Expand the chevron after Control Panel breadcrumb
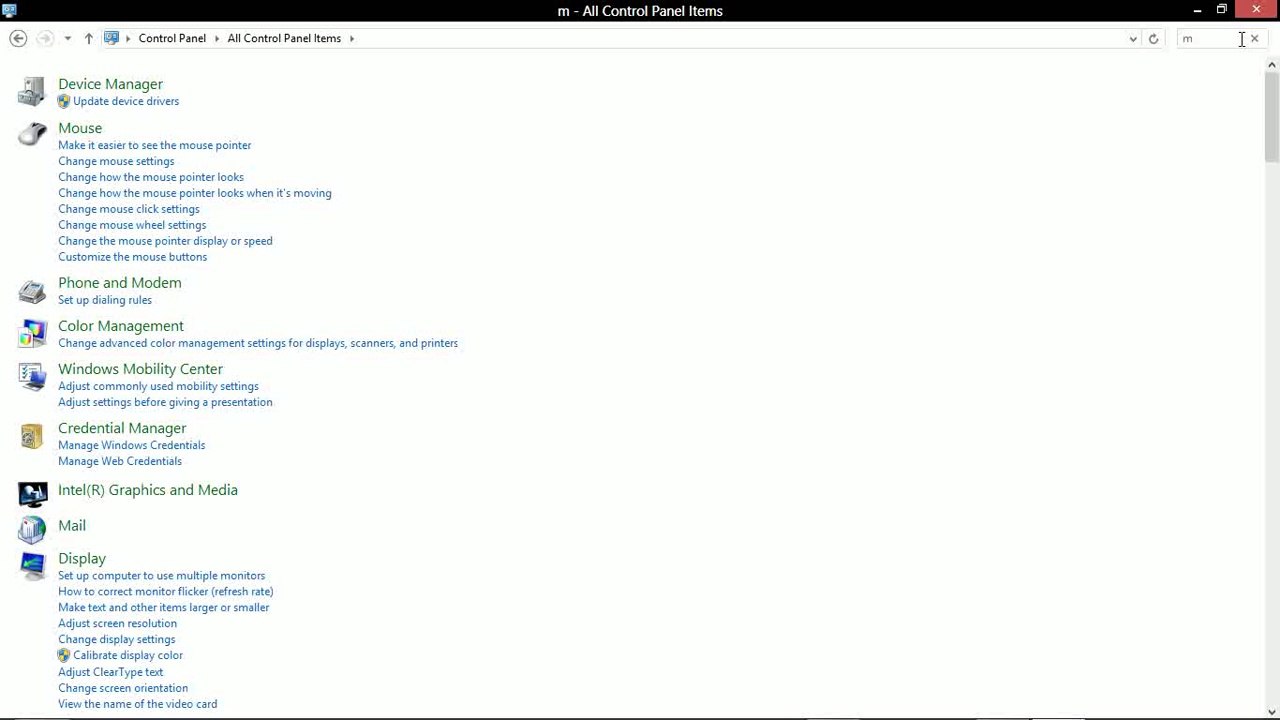 (216, 38)
